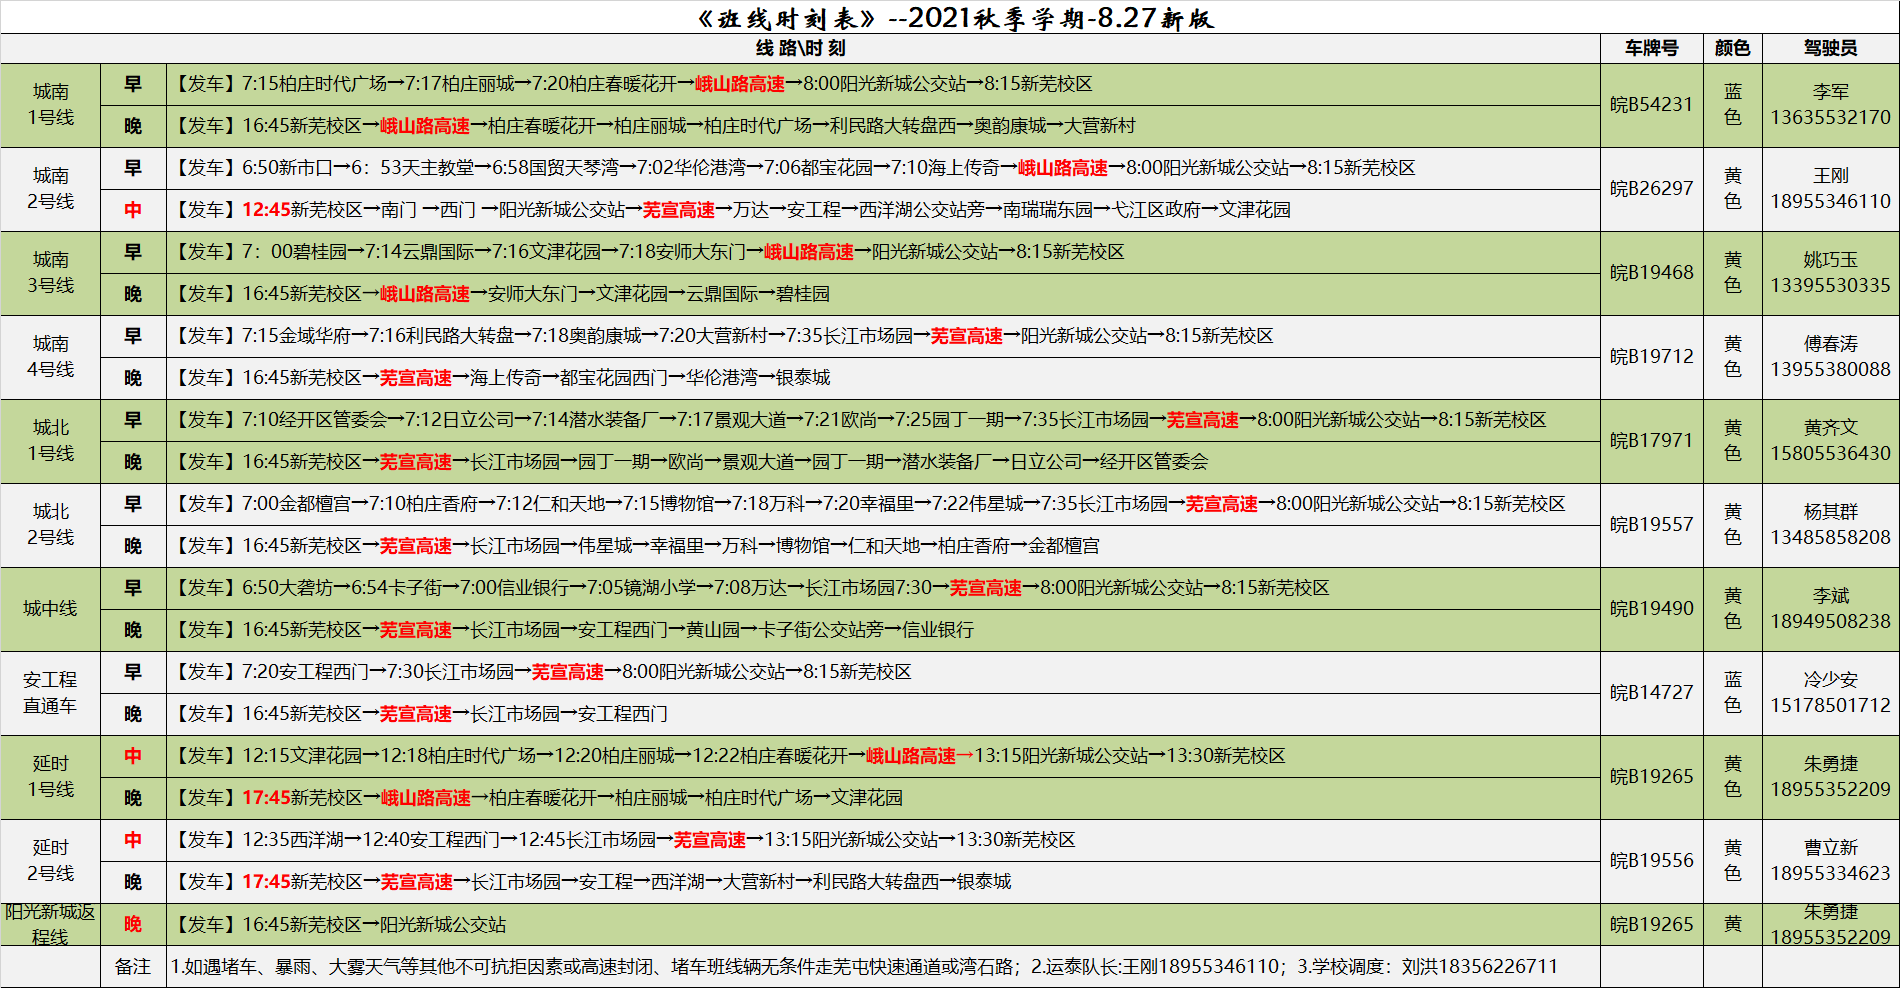This screenshot has width=1900, height=988.
Task: Click the 7:20安工程西门 morning schedule row
Action: click(883, 672)
